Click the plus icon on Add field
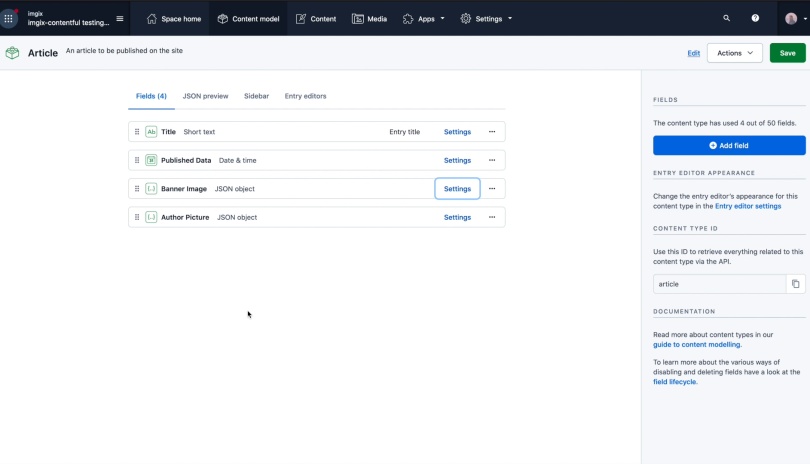The height and width of the screenshot is (464, 810). coord(713,145)
